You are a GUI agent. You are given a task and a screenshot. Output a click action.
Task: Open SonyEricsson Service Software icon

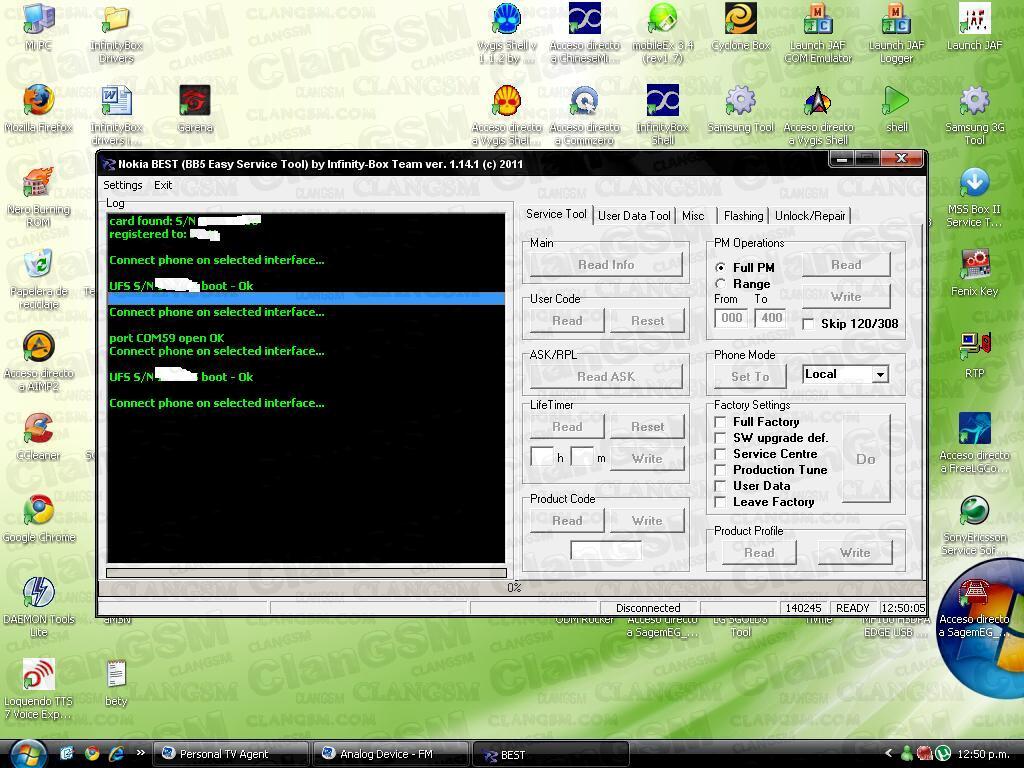pyautogui.click(x=974, y=524)
